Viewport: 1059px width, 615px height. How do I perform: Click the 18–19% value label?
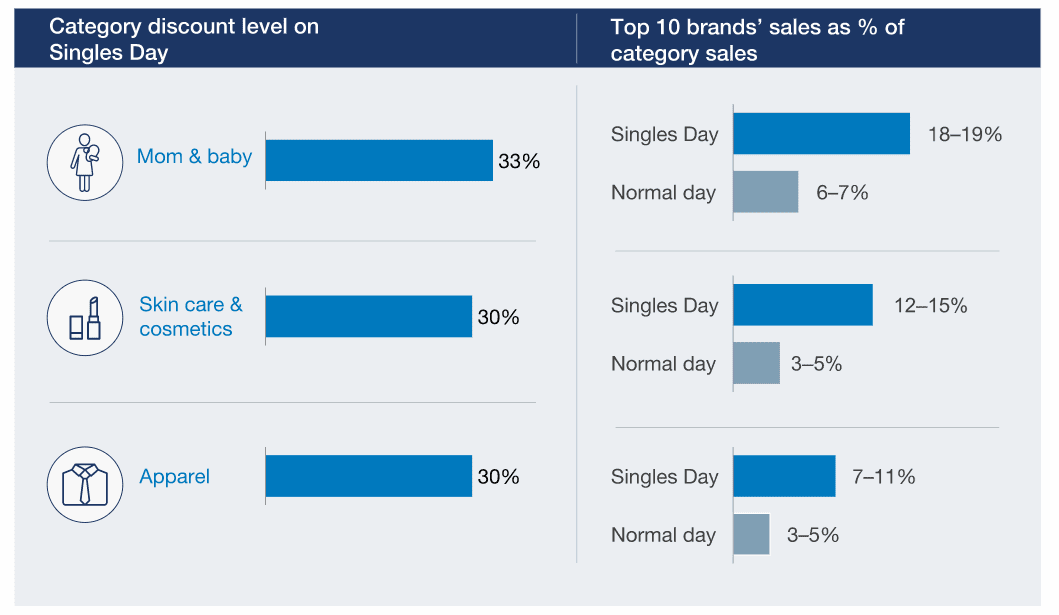(x=964, y=134)
